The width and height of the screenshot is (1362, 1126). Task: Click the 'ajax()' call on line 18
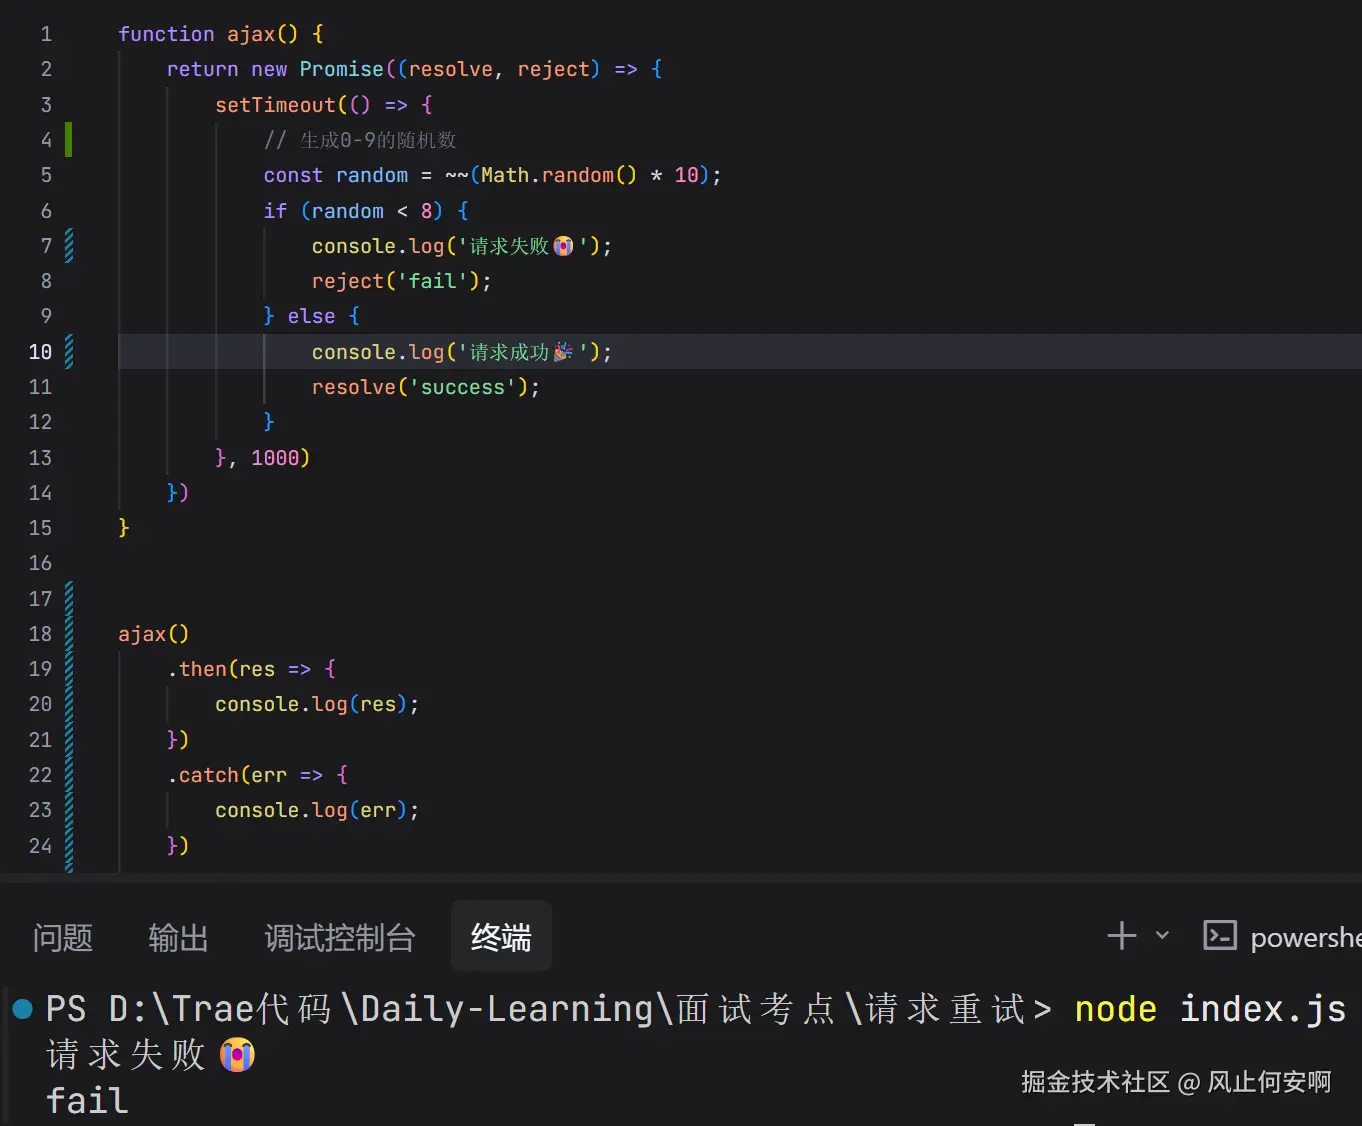[x=153, y=634]
